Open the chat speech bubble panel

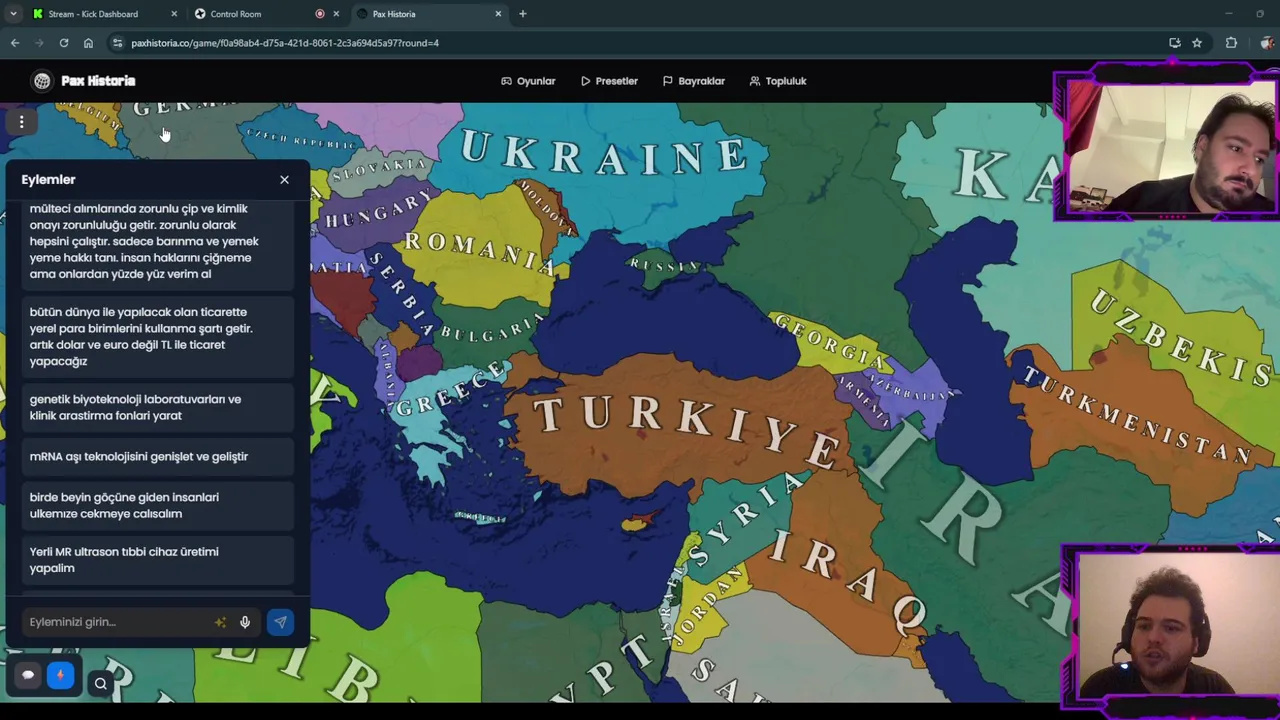point(28,675)
